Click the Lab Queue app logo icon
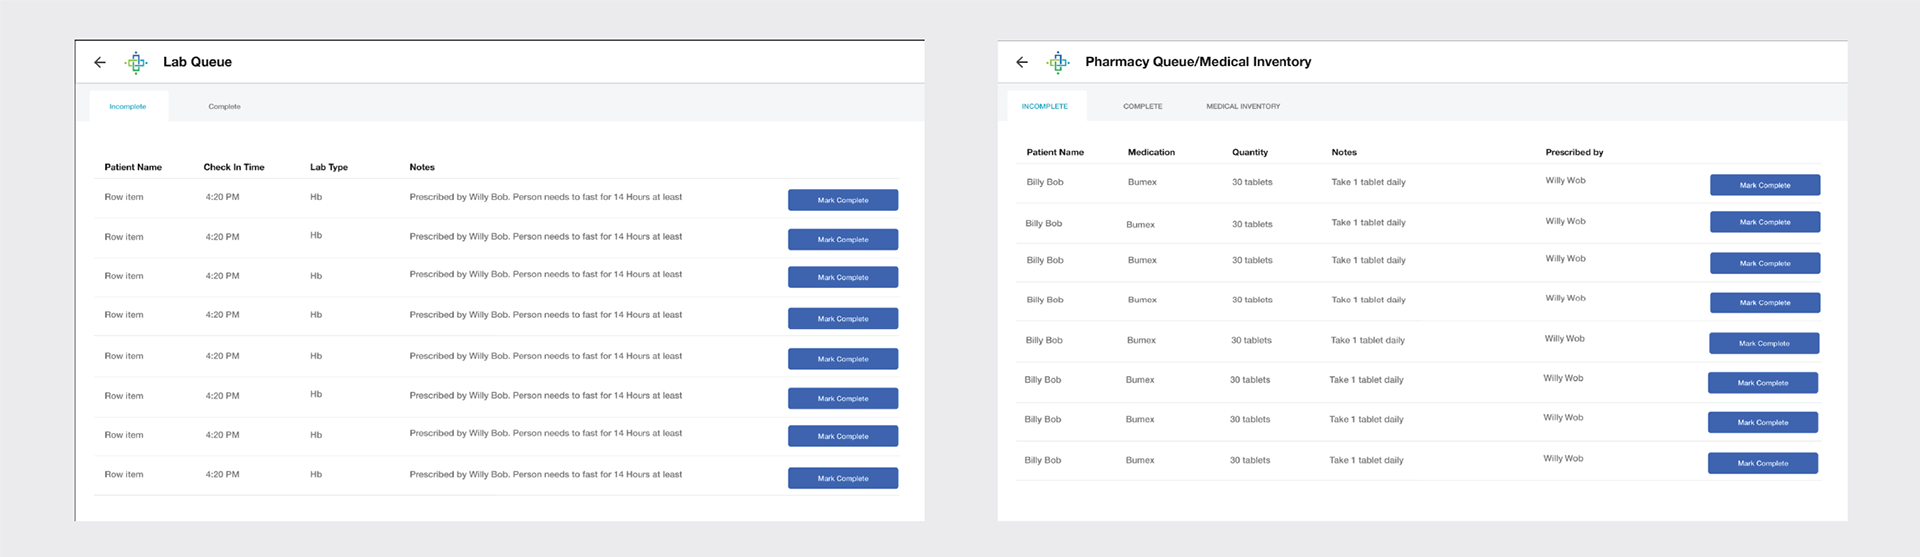 point(136,62)
